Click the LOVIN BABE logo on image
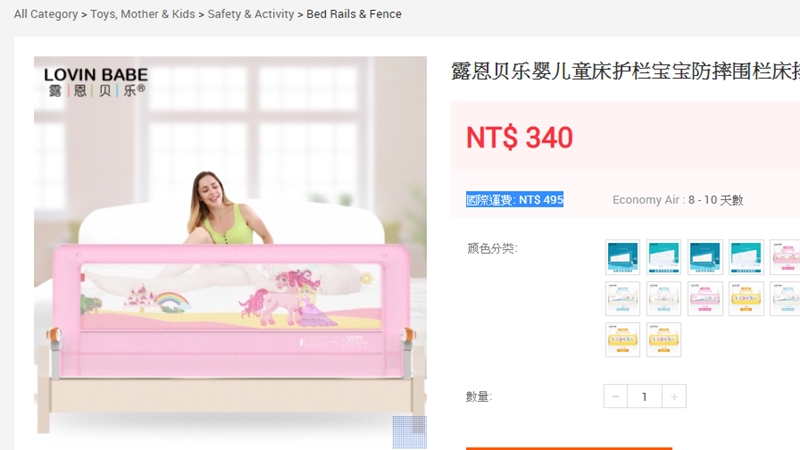This screenshot has height=450, width=800. coord(96,82)
